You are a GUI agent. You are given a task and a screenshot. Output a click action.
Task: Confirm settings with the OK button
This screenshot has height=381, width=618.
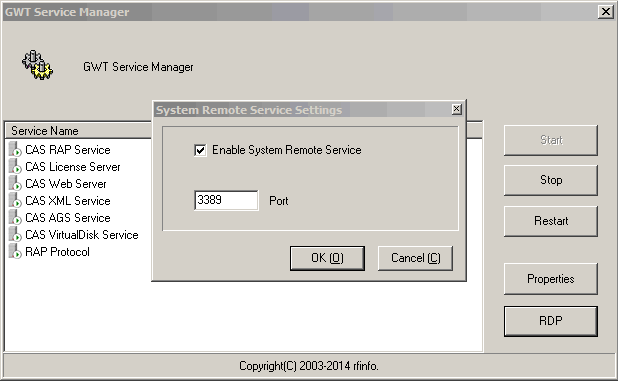(327, 258)
